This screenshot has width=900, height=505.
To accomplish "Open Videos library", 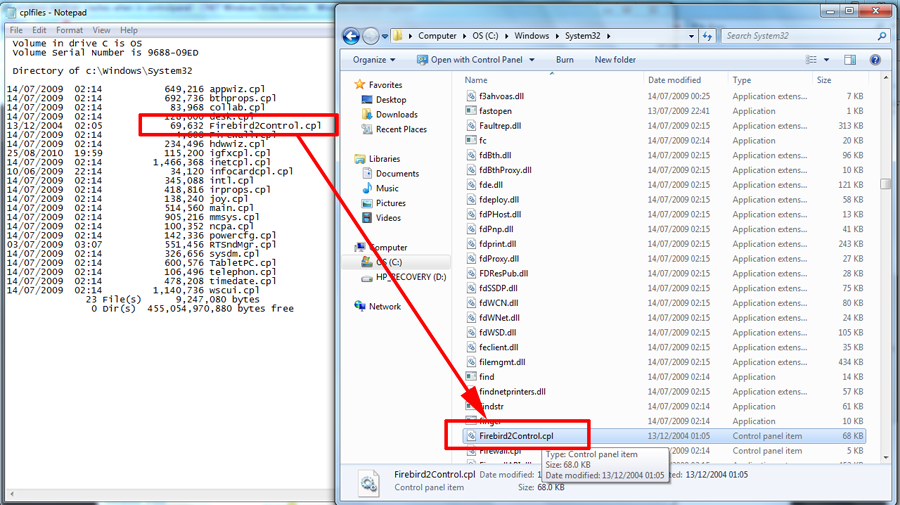I will point(388,218).
